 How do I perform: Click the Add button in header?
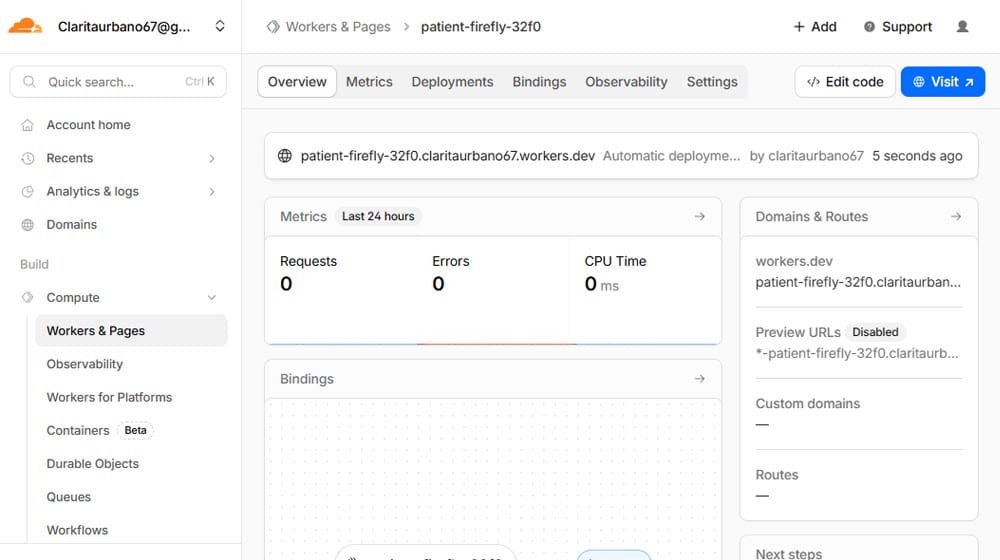coord(815,27)
